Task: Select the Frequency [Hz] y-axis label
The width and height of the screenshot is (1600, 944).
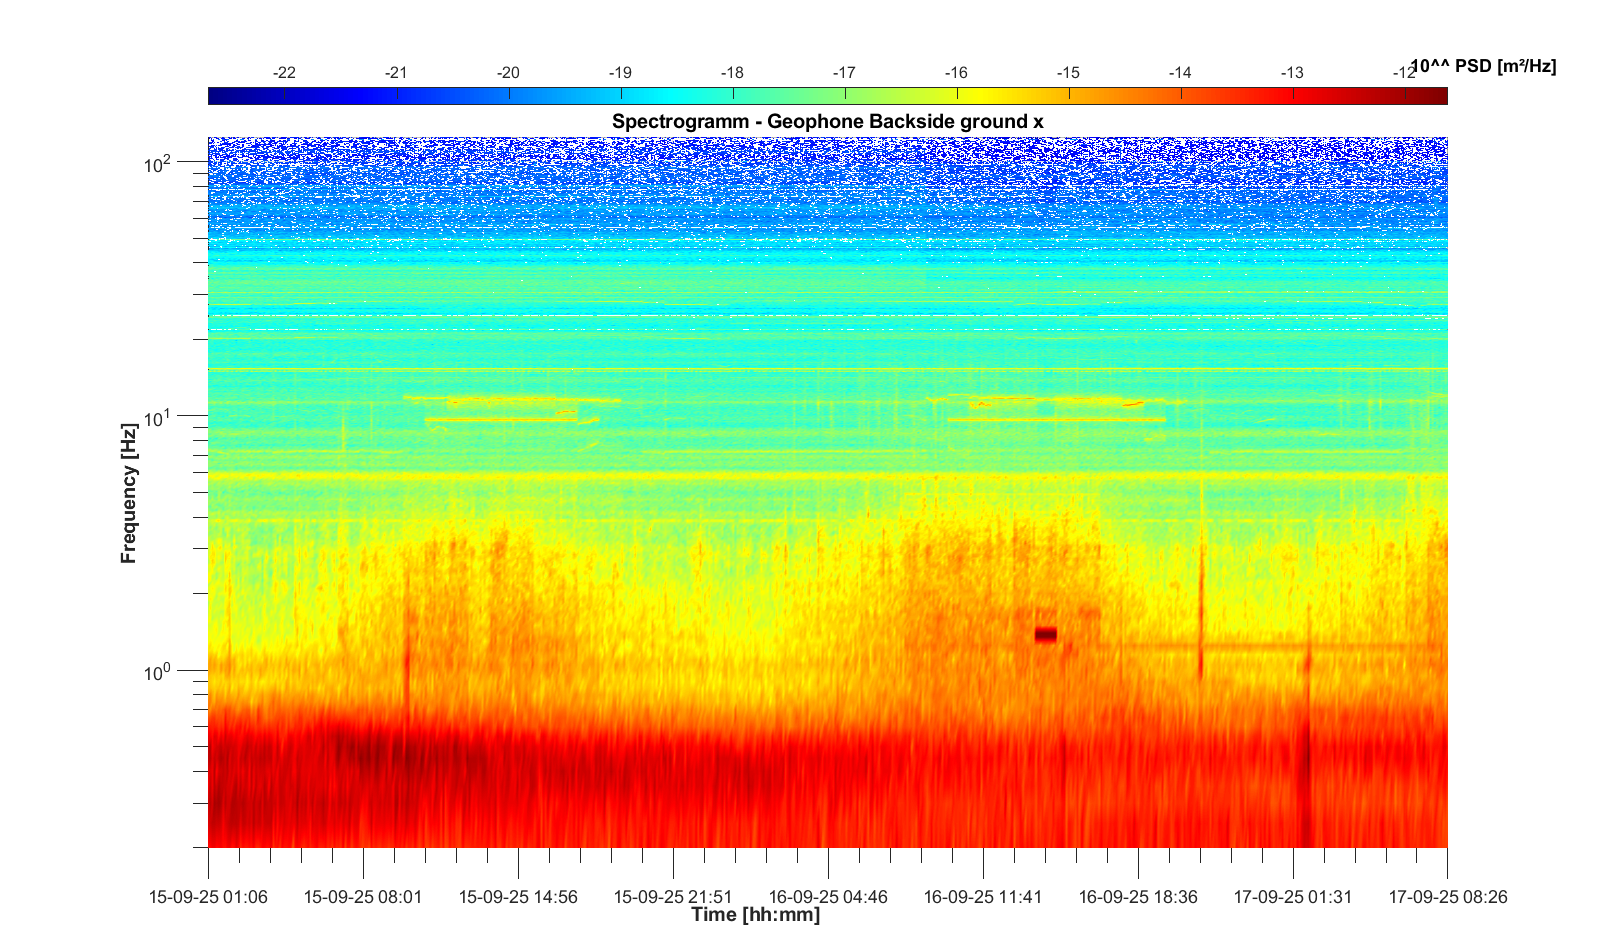Action: (128, 493)
